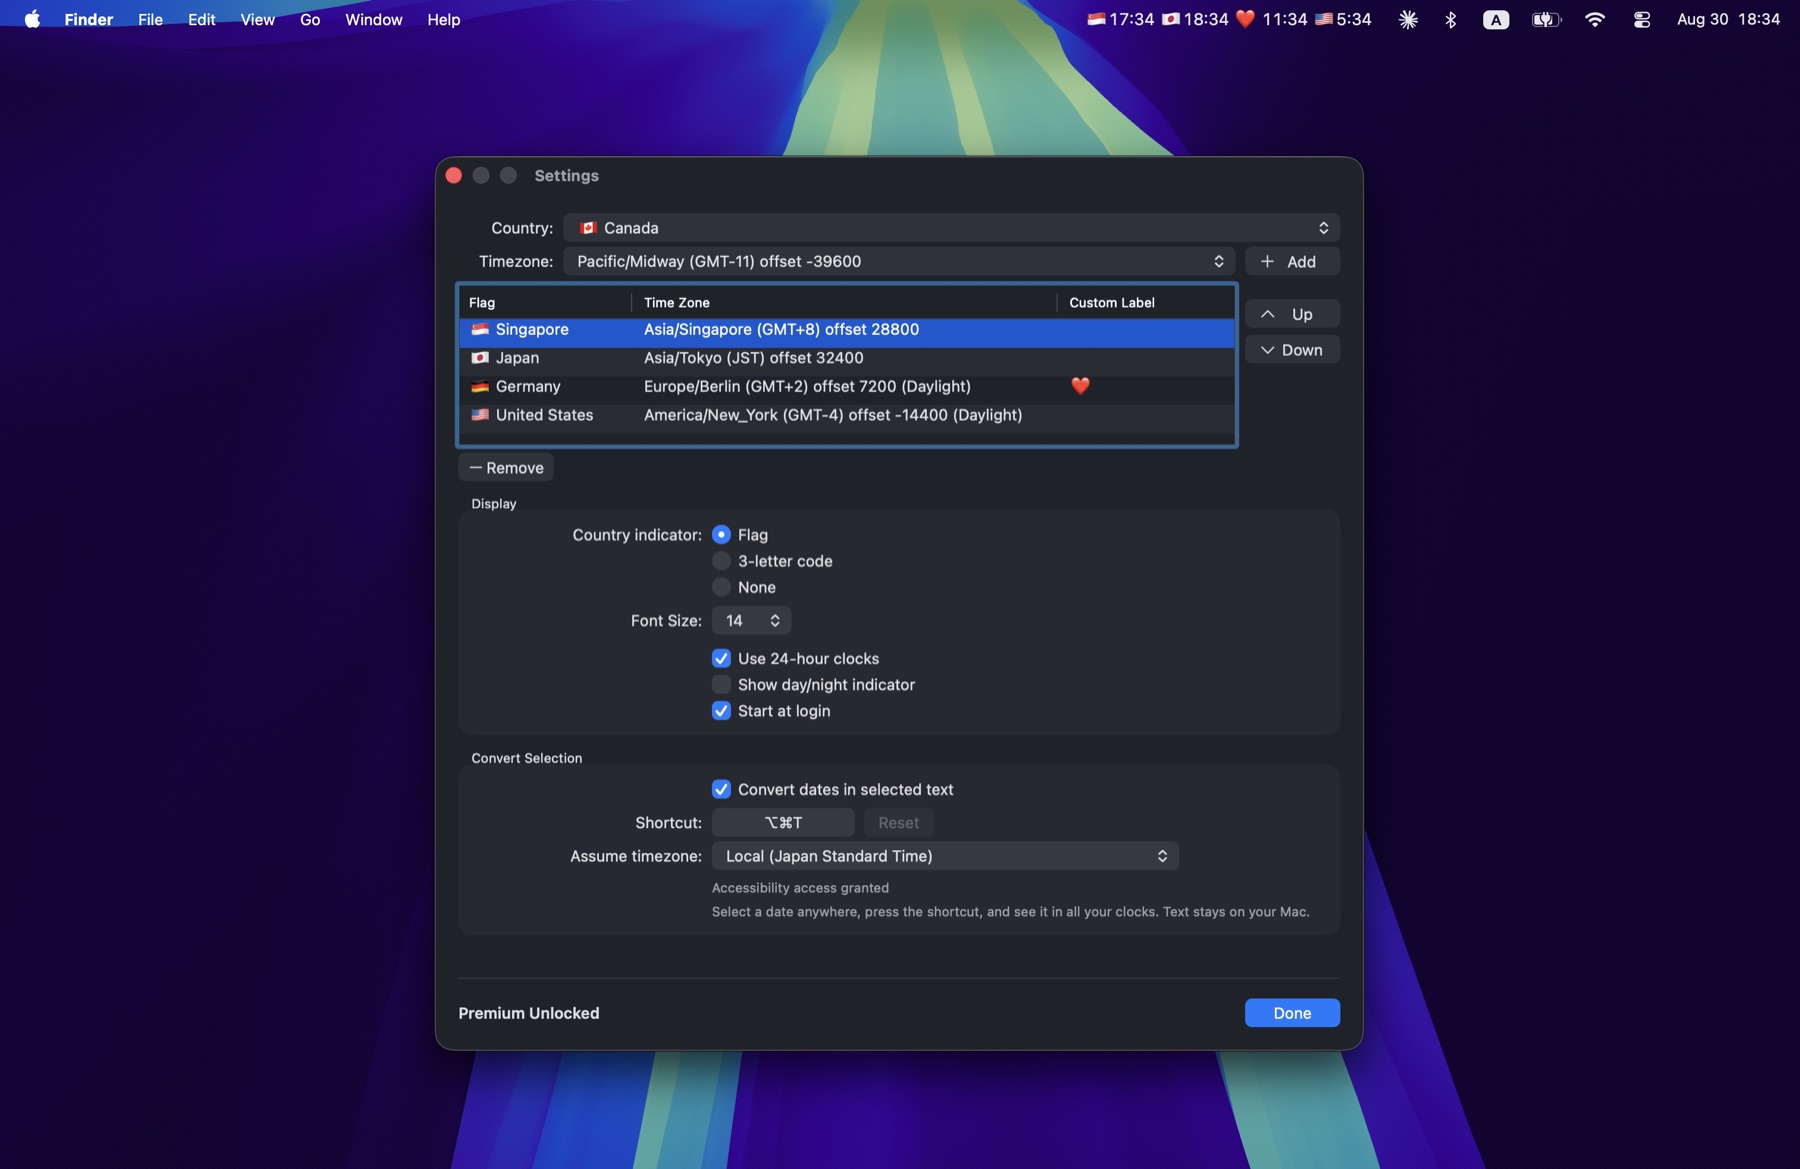Open the Window menu
The height and width of the screenshot is (1169, 1800).
373,19
